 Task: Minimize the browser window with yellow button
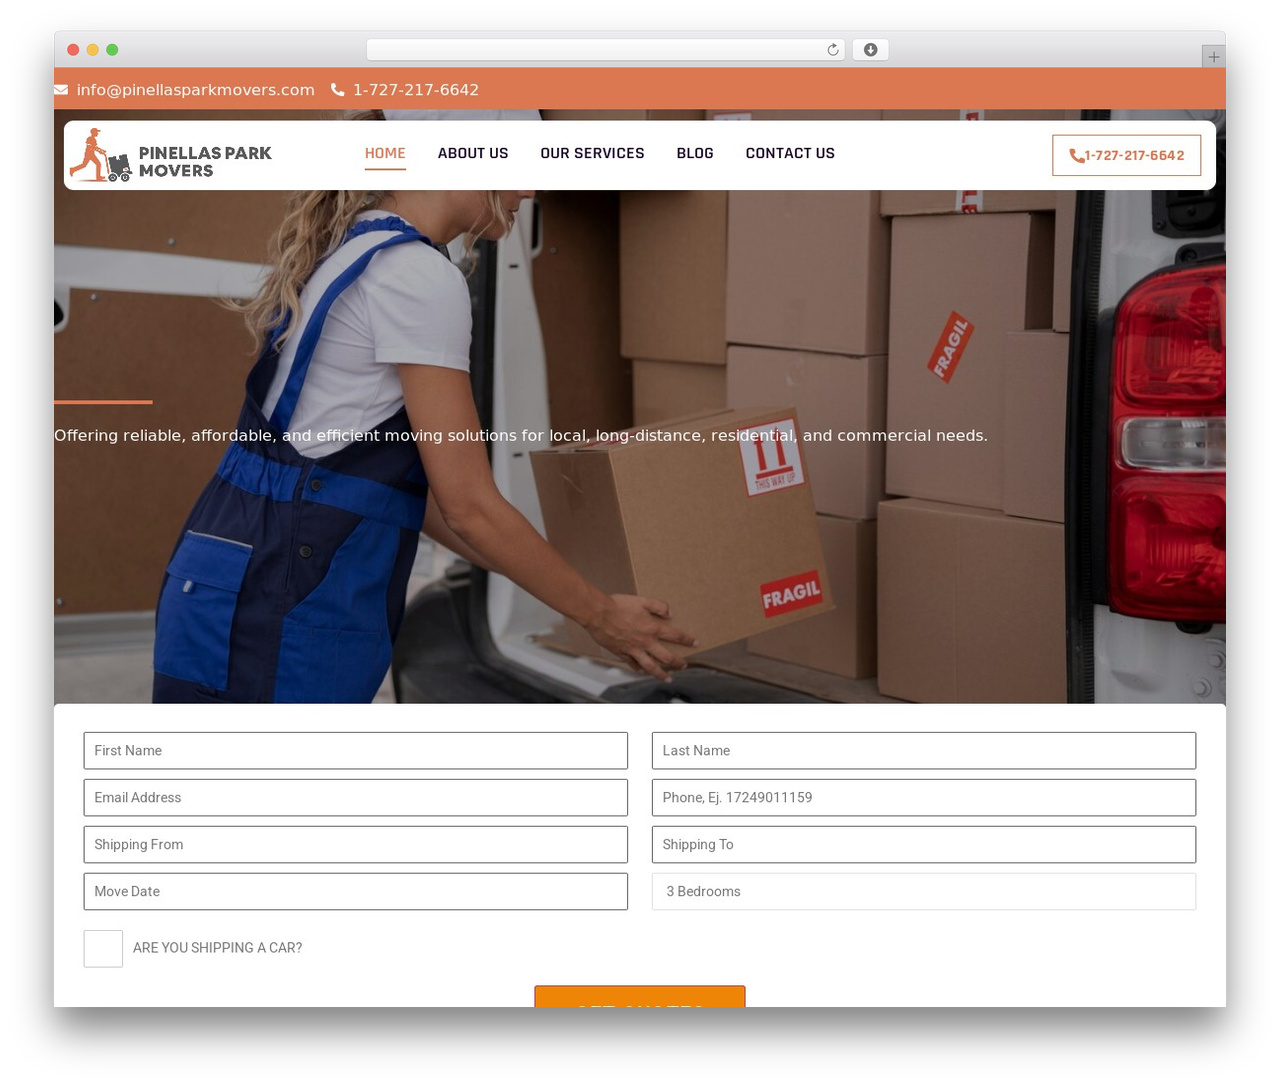pyautogui.click(x=93, y=50)
